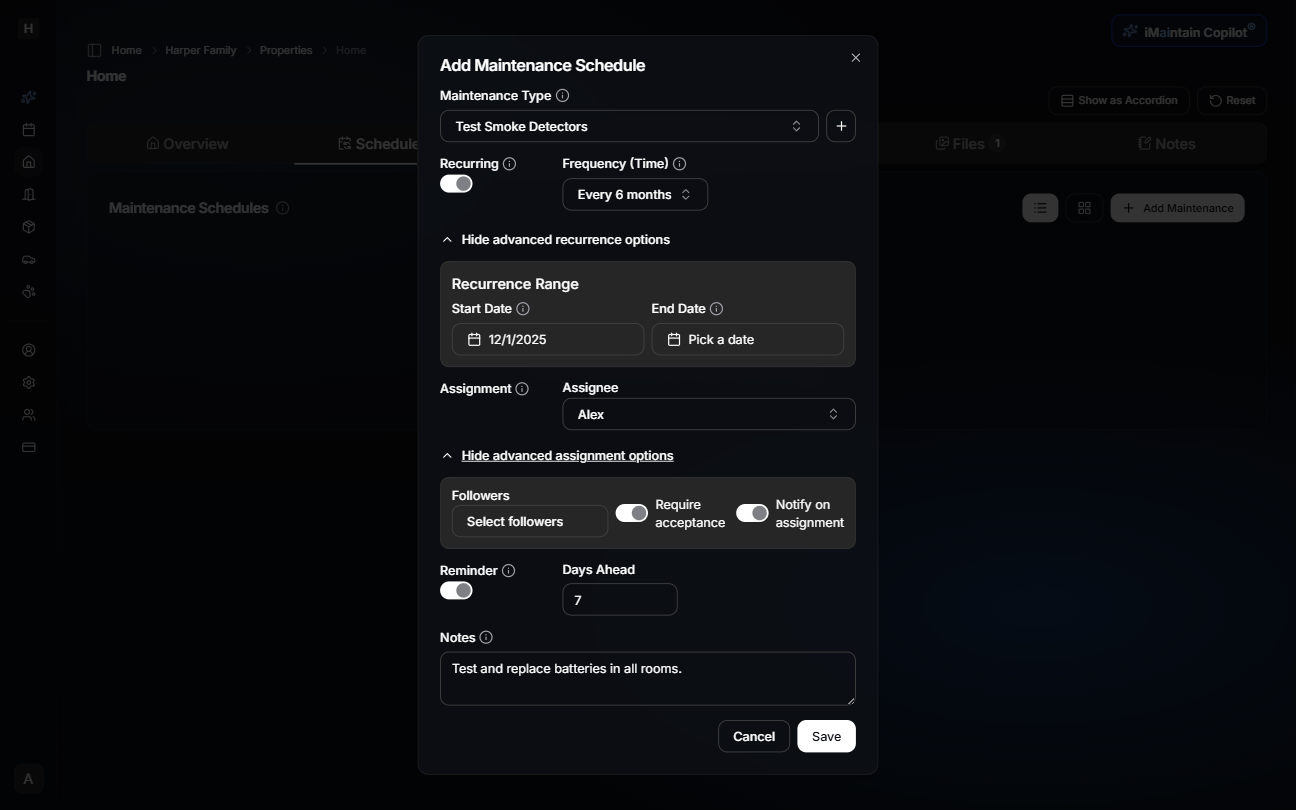The image size is (1296, 810).
Task: Open the Properties building icon in sidebar
Action: (28, 194)
